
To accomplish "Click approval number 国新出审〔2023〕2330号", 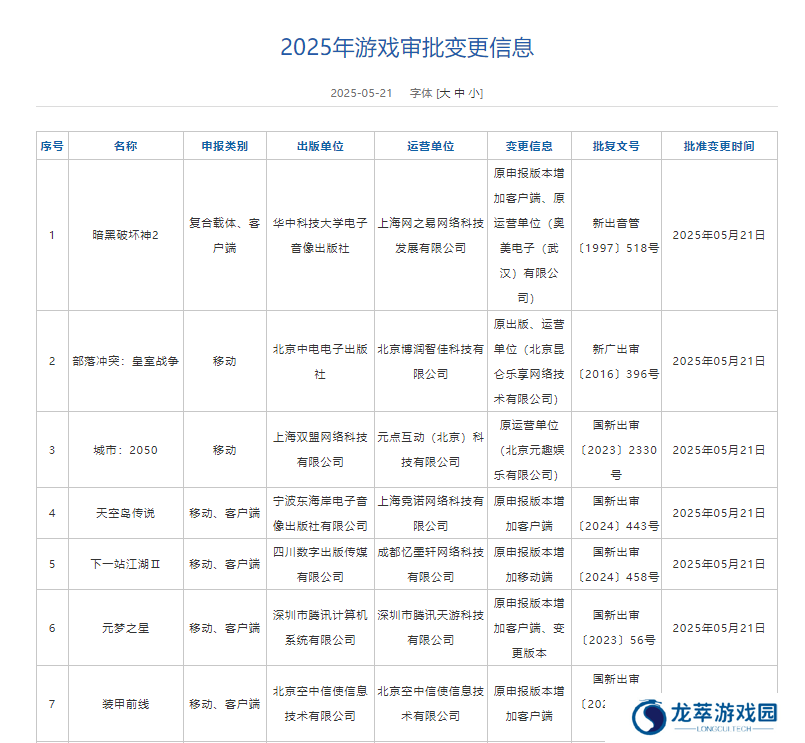I will pyautogui.click(x=617, y=450).
